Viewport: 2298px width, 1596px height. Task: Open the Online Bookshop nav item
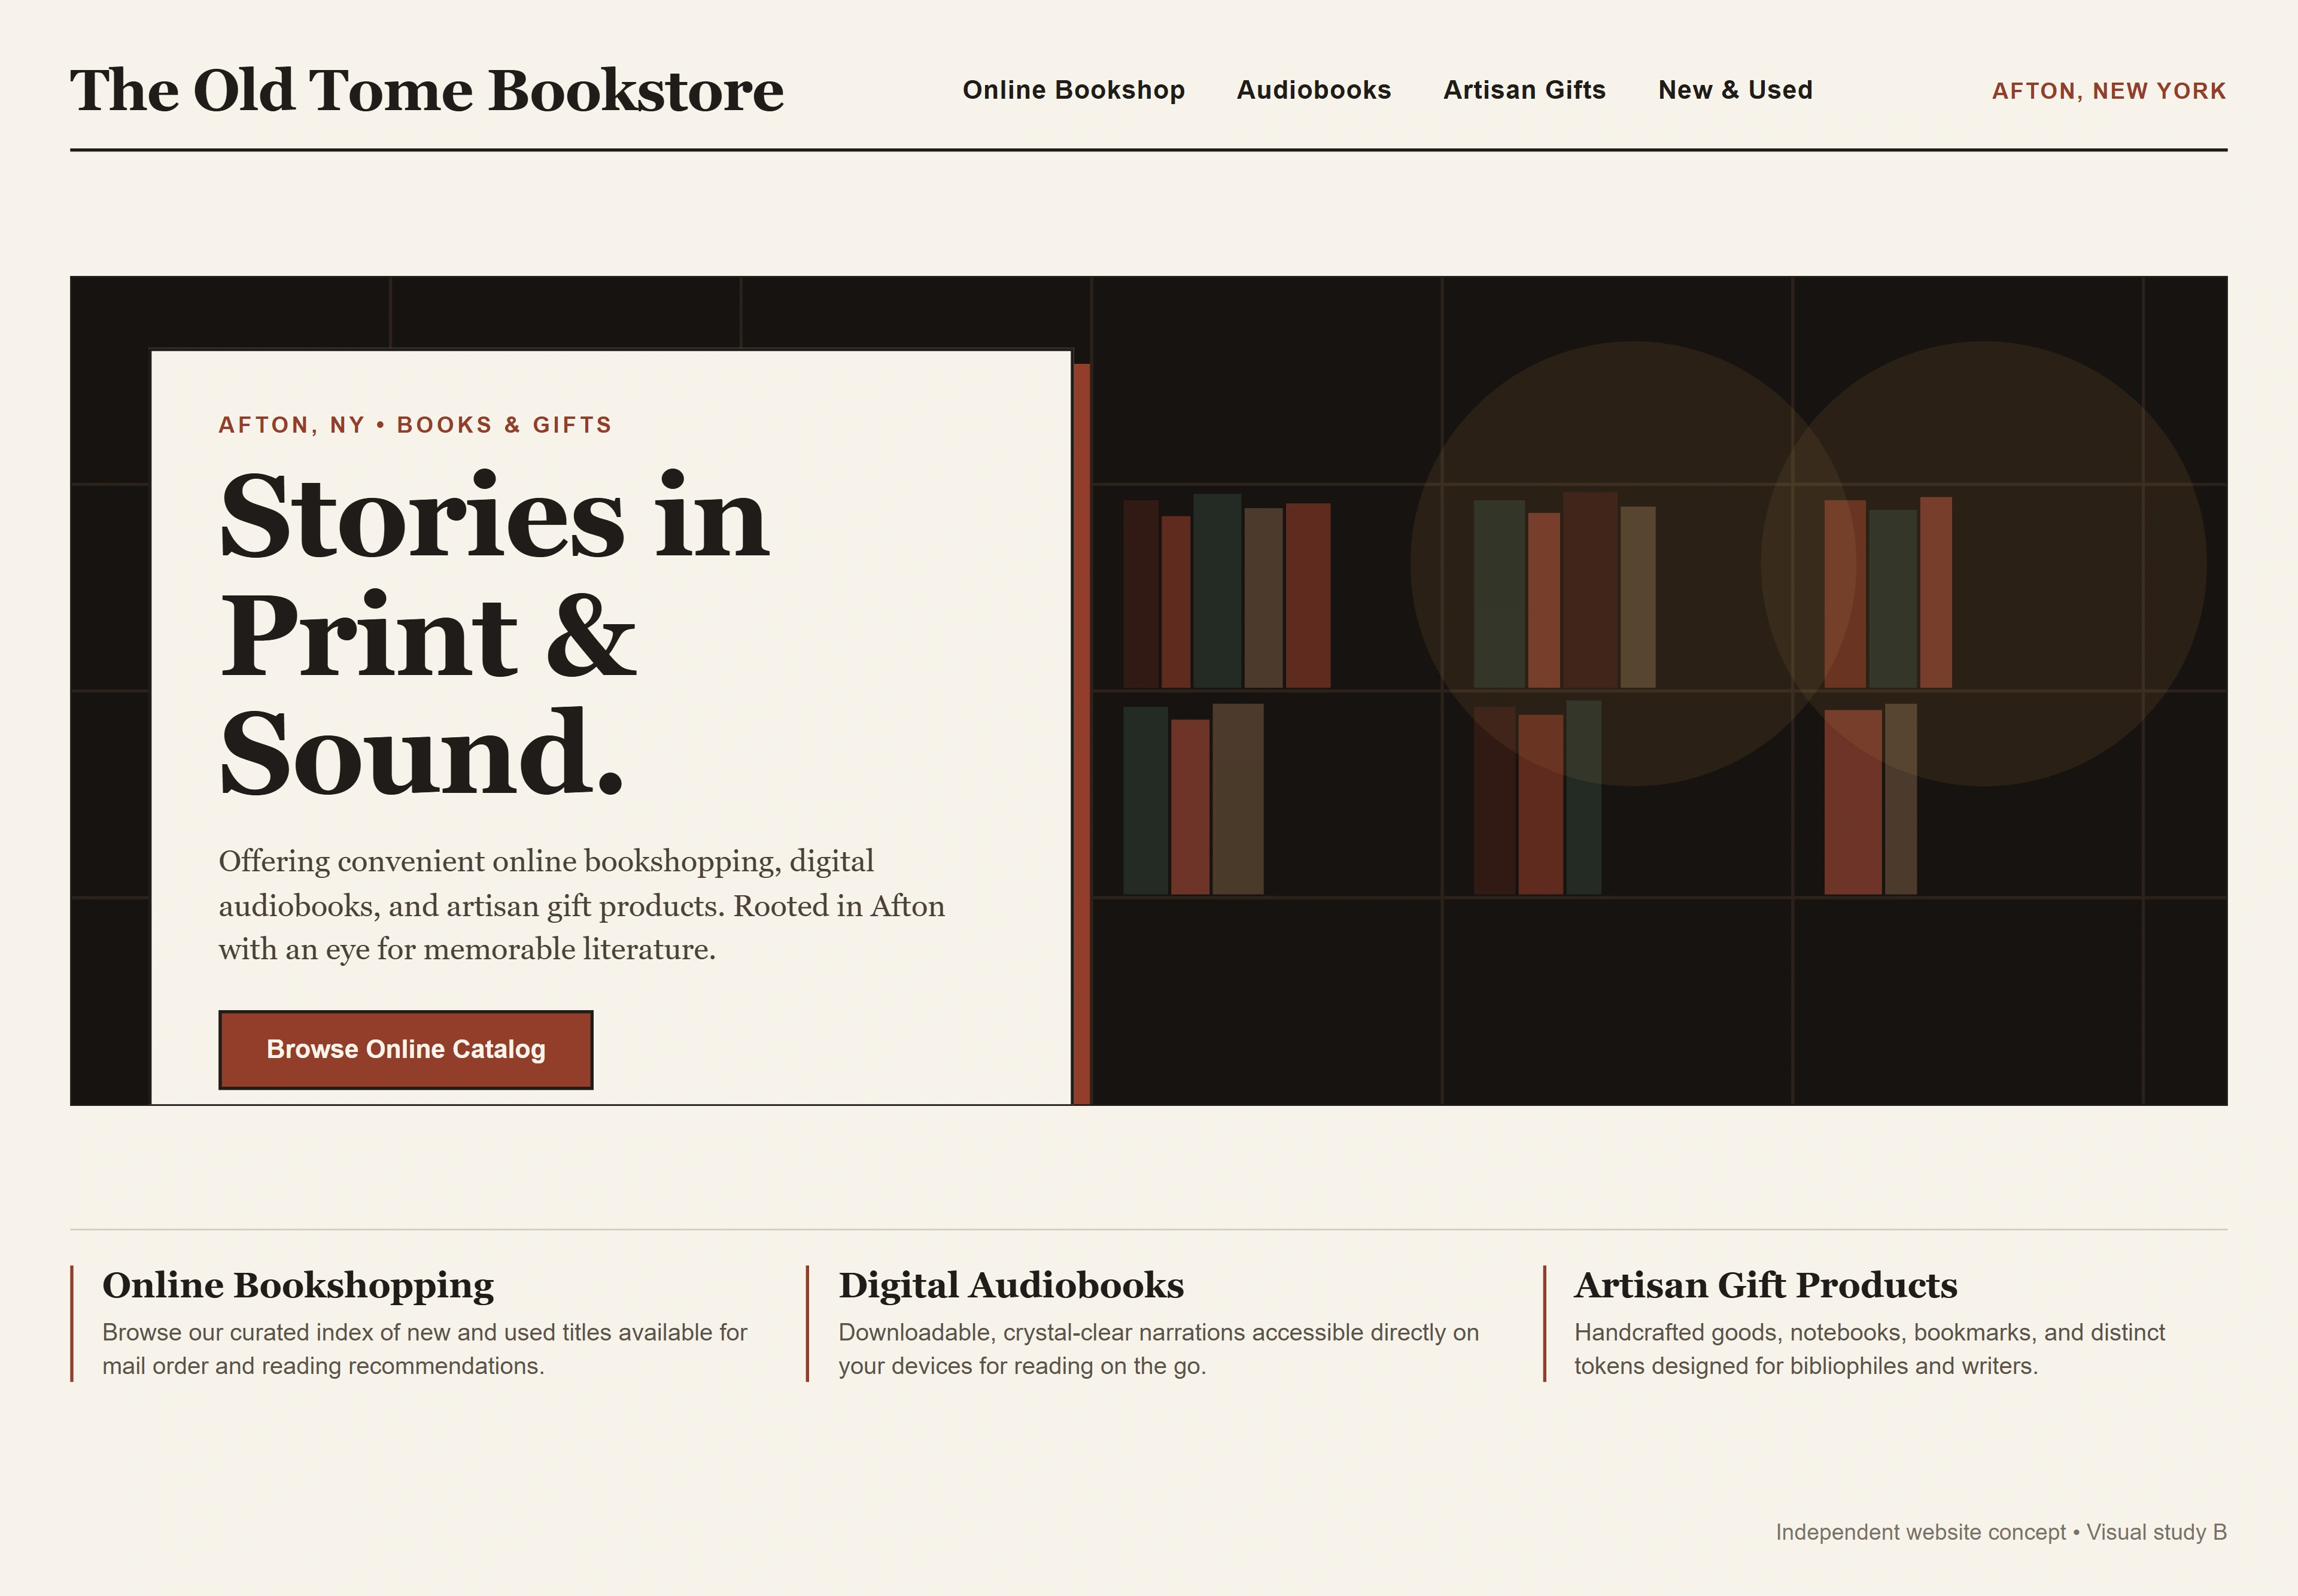[x=1073, y=90]
